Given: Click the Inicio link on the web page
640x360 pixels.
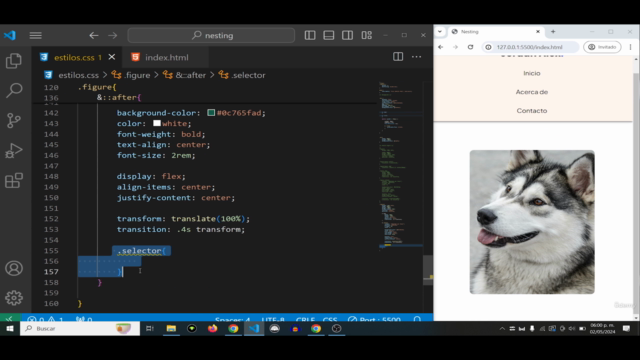Looking at the screenshot, I should [x=532, y=73].
